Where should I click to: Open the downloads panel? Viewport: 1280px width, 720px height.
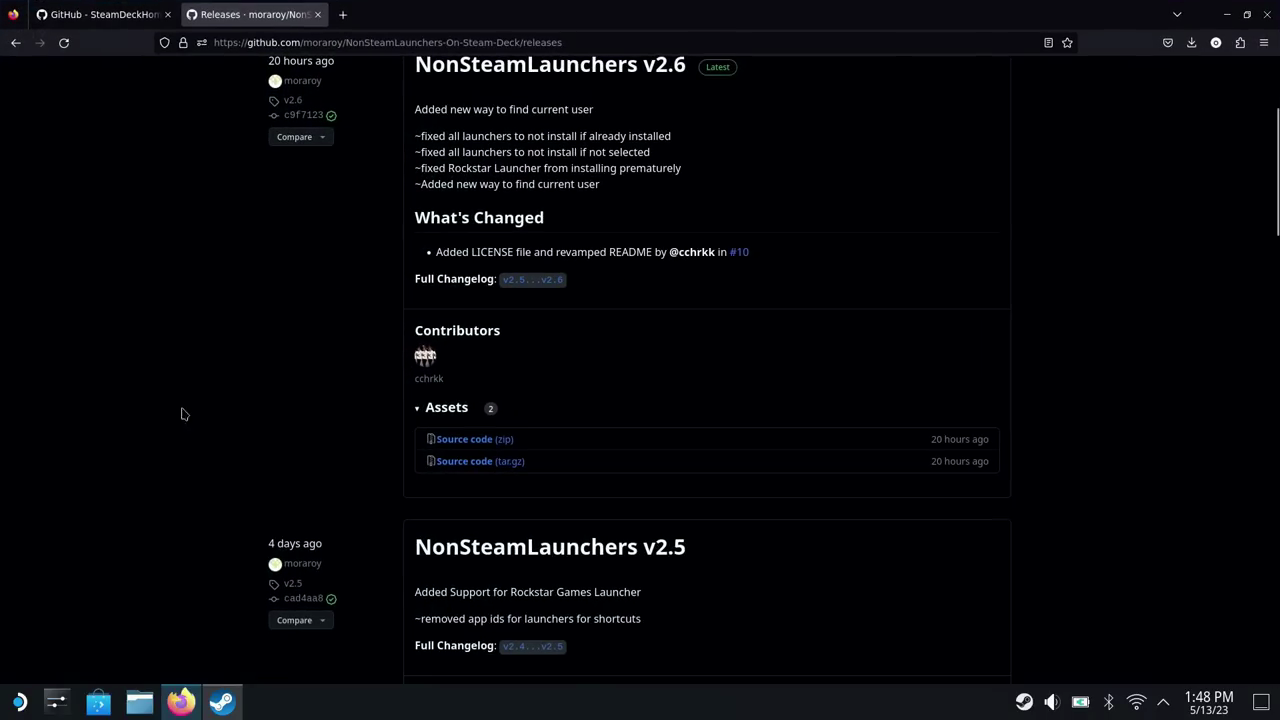1191,42
